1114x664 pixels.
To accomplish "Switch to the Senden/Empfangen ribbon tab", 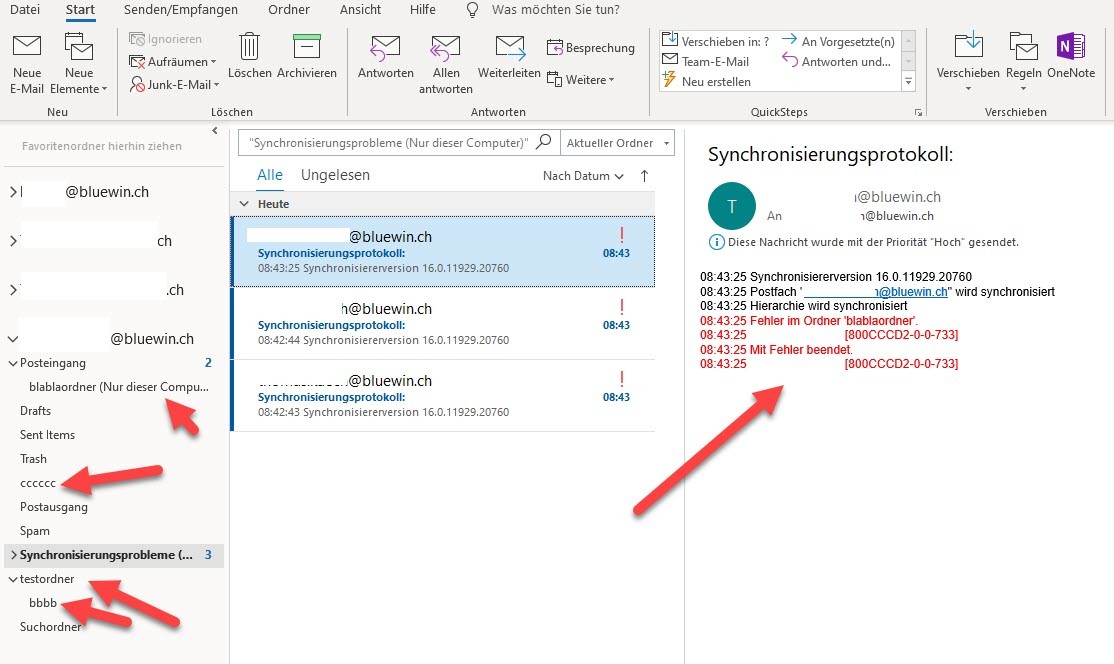I will pos(180,10).
